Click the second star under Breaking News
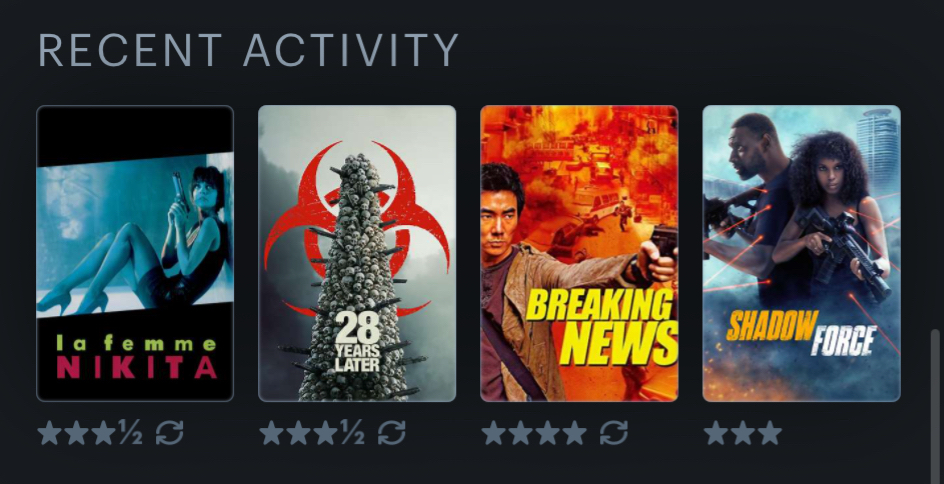Image resolution: width=944 pixels, height=484 pixels. (x=521, y=433)
